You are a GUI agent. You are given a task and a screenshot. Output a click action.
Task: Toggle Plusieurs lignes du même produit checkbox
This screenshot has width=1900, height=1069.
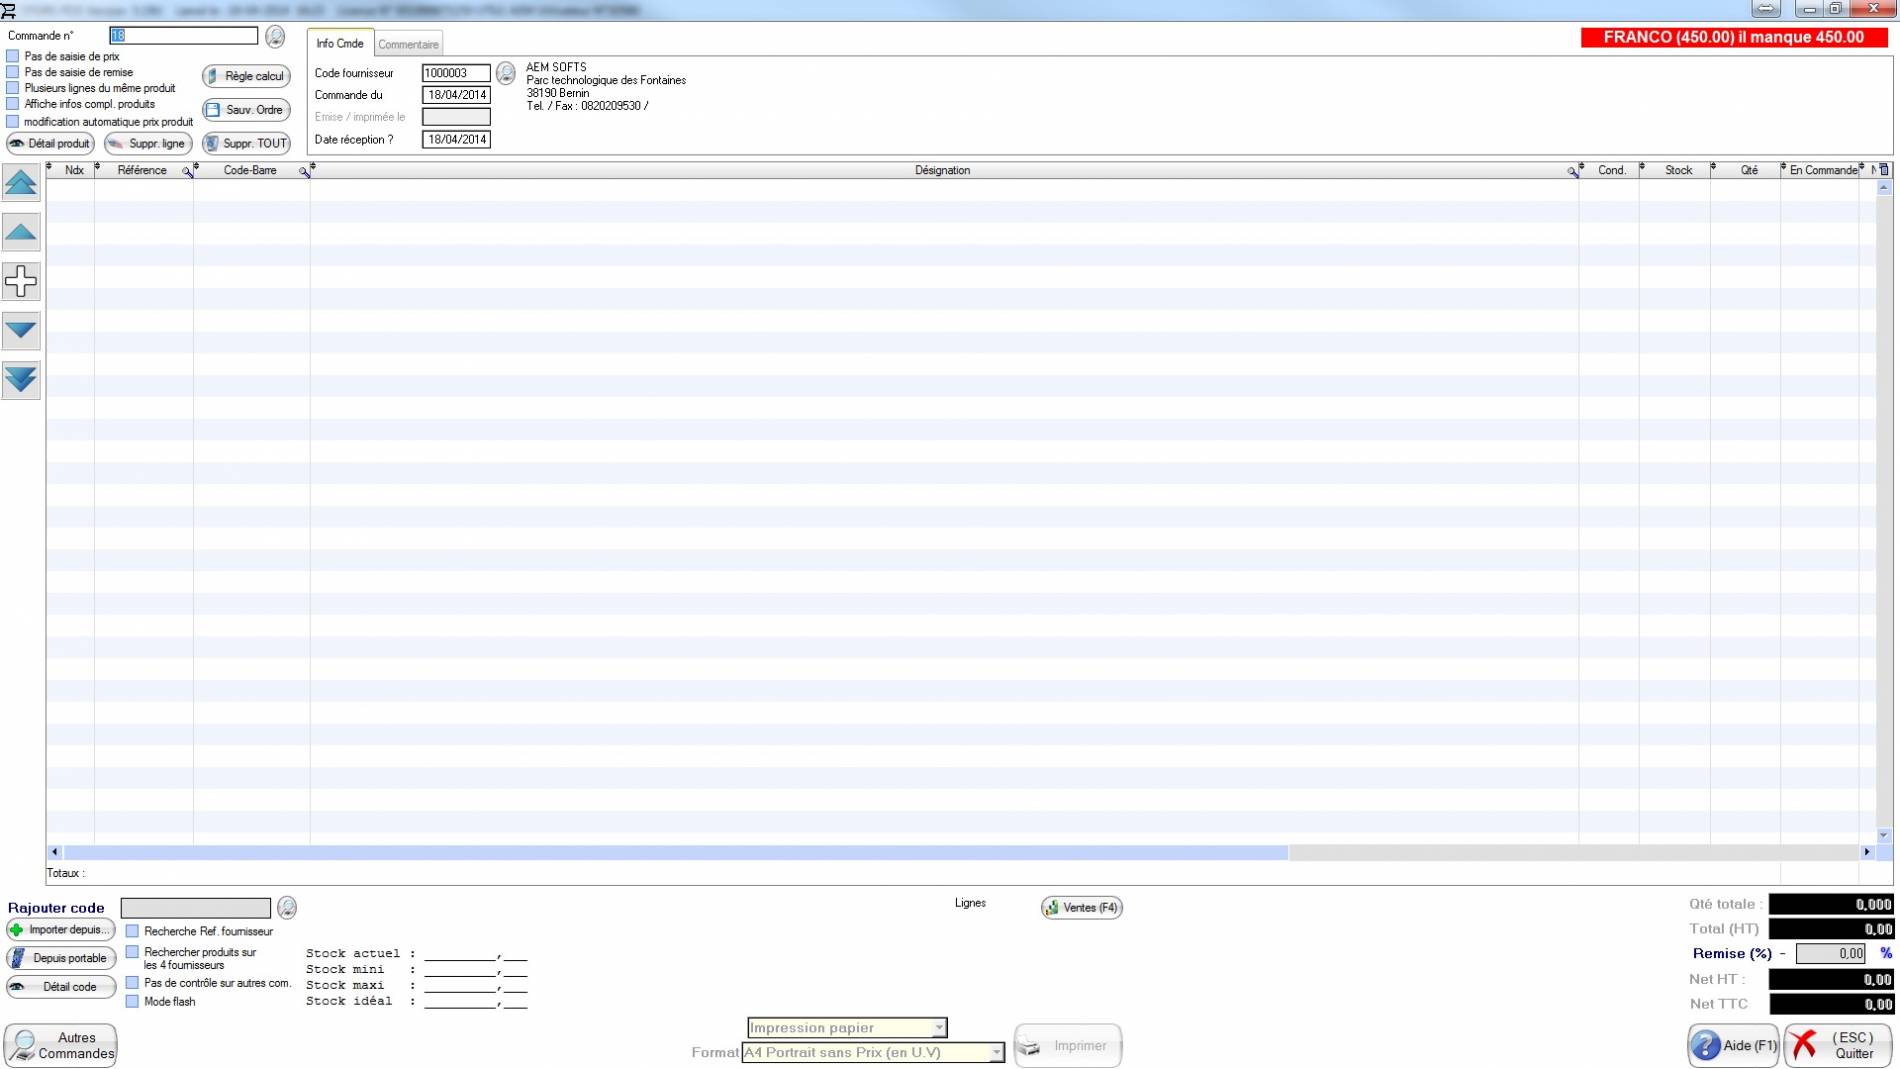(x=13, y=88)
